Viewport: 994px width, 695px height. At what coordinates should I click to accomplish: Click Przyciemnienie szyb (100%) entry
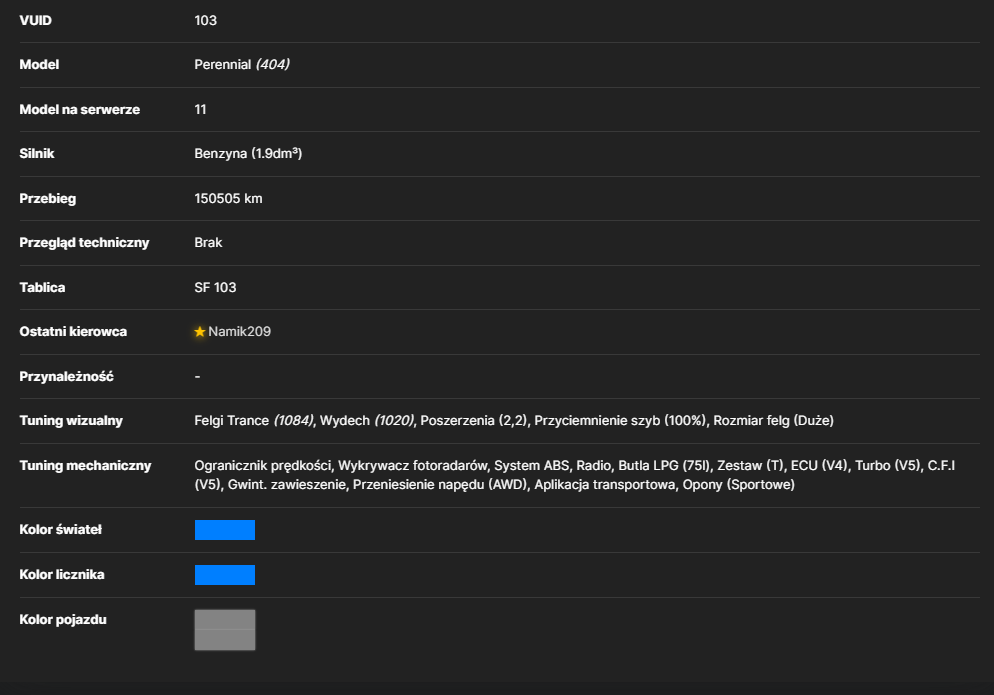coord(620,420)
